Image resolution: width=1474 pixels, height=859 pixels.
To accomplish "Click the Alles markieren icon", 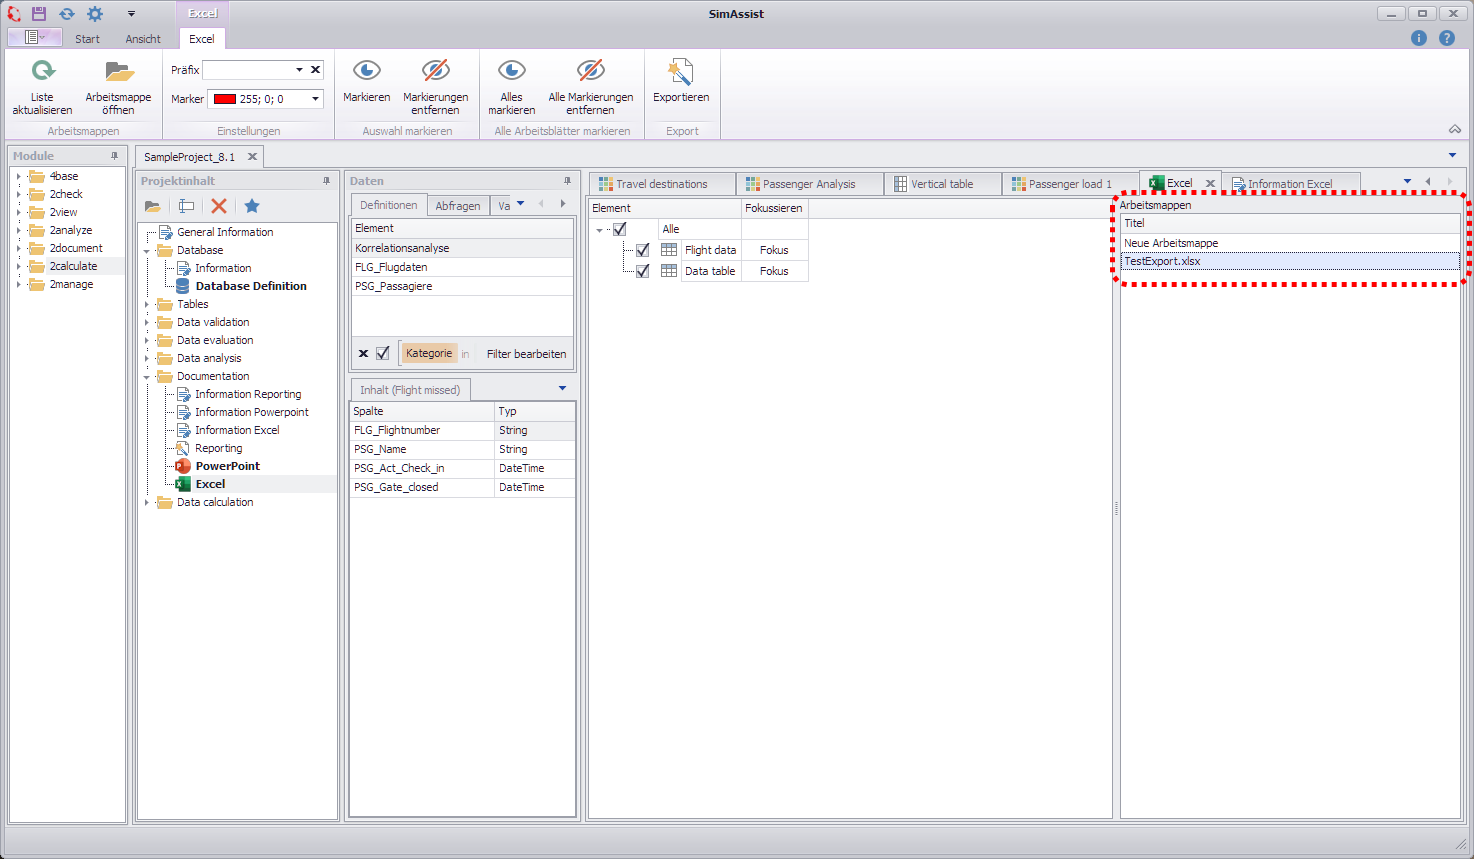I will (511, 72).
